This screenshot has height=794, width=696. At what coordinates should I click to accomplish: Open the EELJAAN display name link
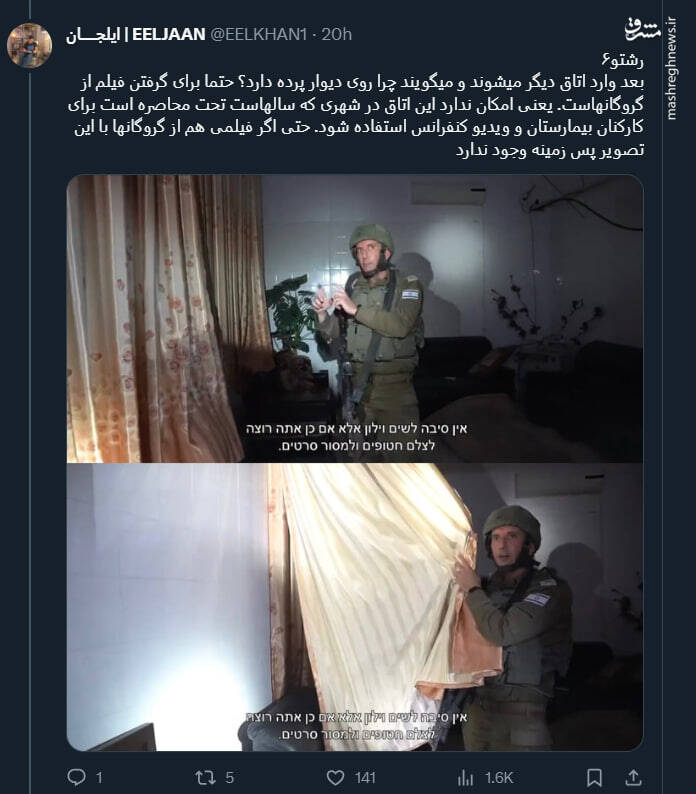(x=135, y=34)
